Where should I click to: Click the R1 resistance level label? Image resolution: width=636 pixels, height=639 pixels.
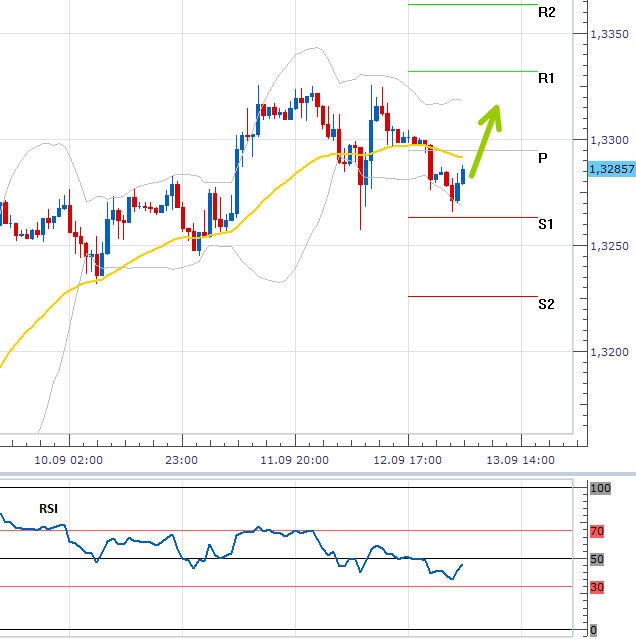(x=546, y=78)
